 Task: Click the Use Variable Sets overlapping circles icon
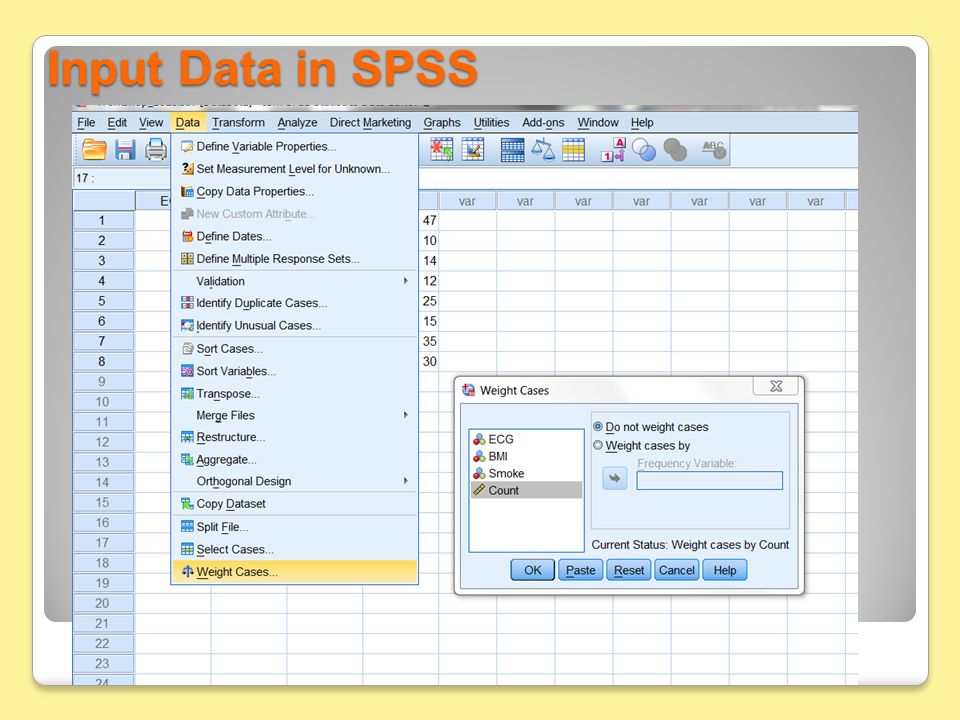click(643, 149)
